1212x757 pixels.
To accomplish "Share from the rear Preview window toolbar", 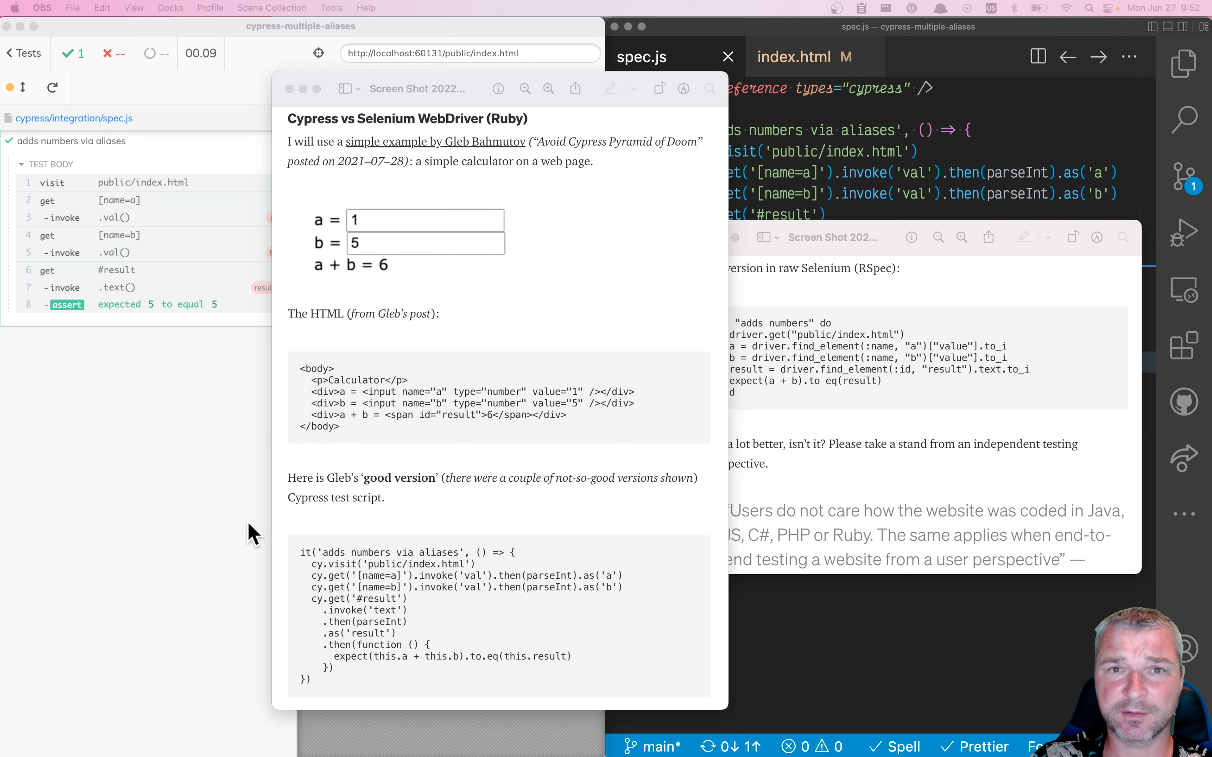I will (989, 237).
